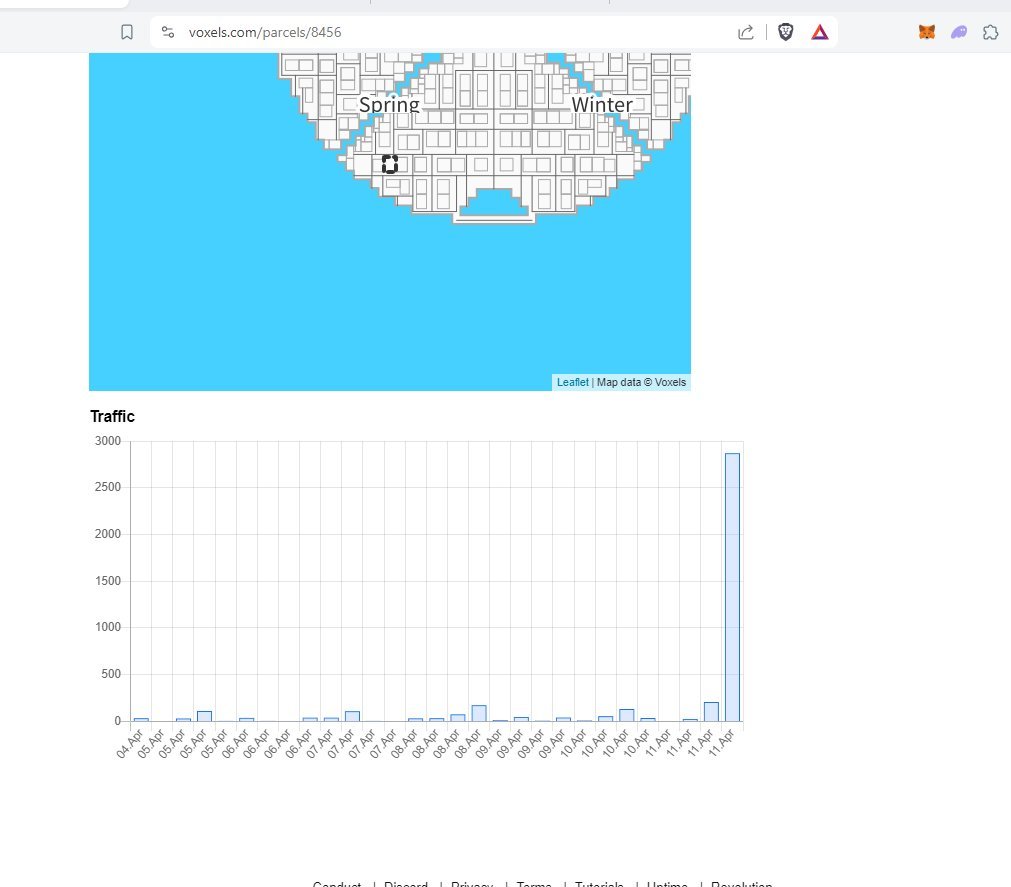The image size is (1011, 887).
Task: Click the bookmark icon in the address bar
Action: (x=127, y=32)
